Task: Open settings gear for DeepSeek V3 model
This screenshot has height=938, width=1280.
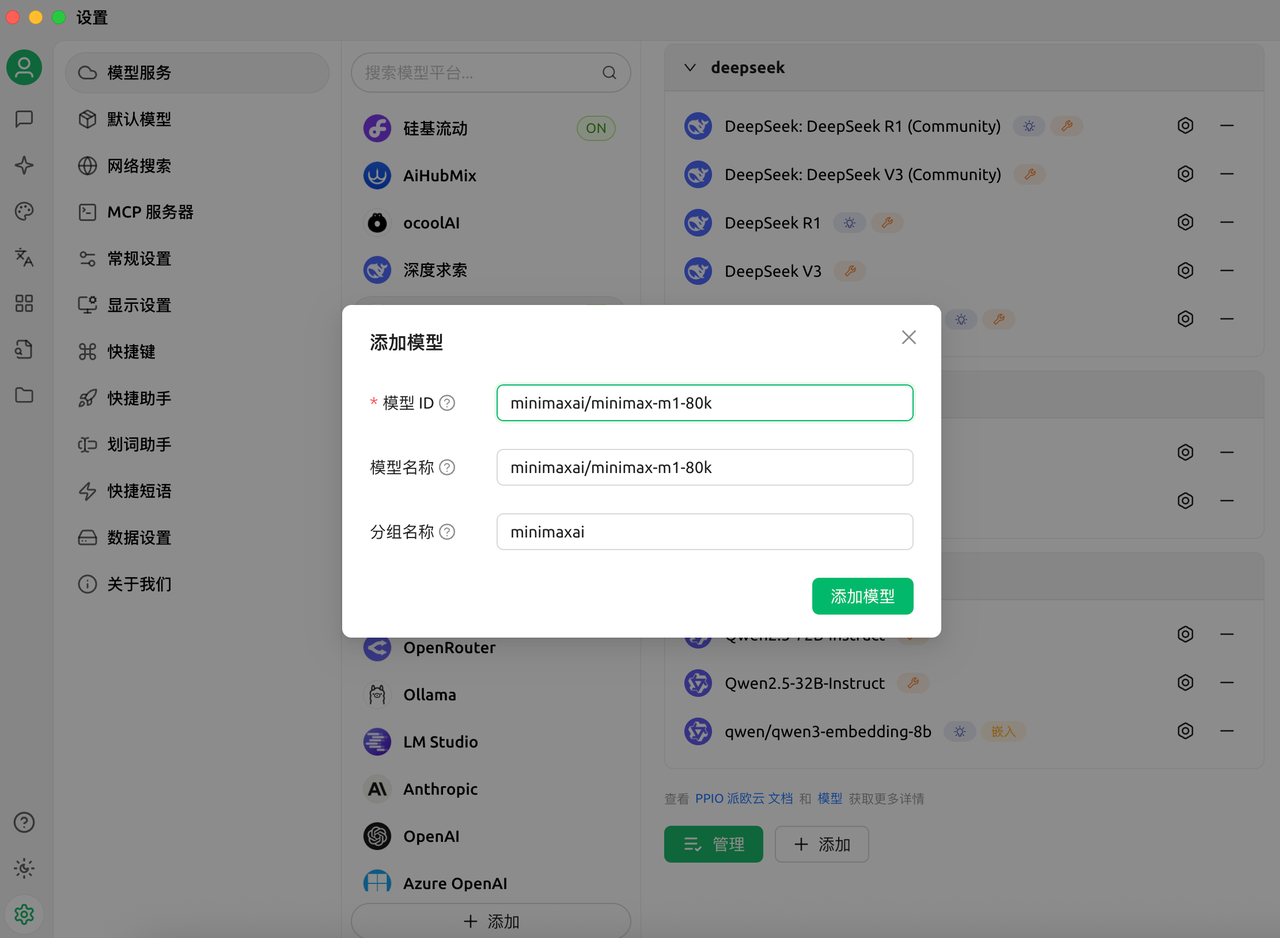Action: coord(1185,270)
